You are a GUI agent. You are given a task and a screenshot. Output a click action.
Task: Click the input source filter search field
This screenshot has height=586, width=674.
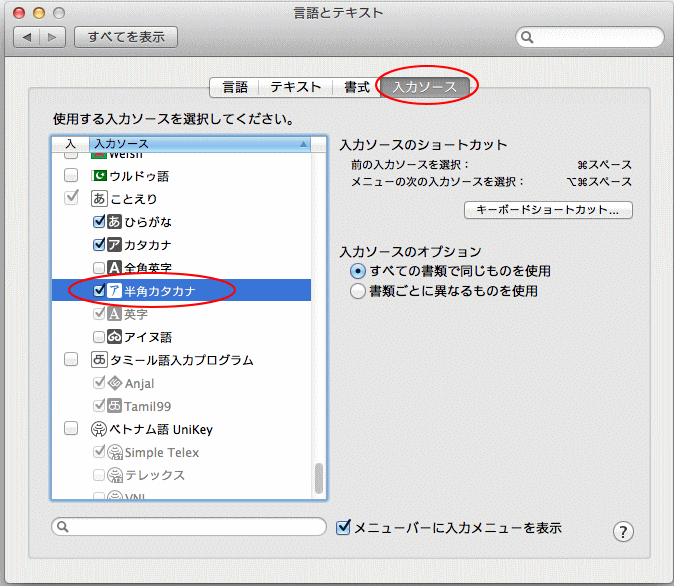189,527
